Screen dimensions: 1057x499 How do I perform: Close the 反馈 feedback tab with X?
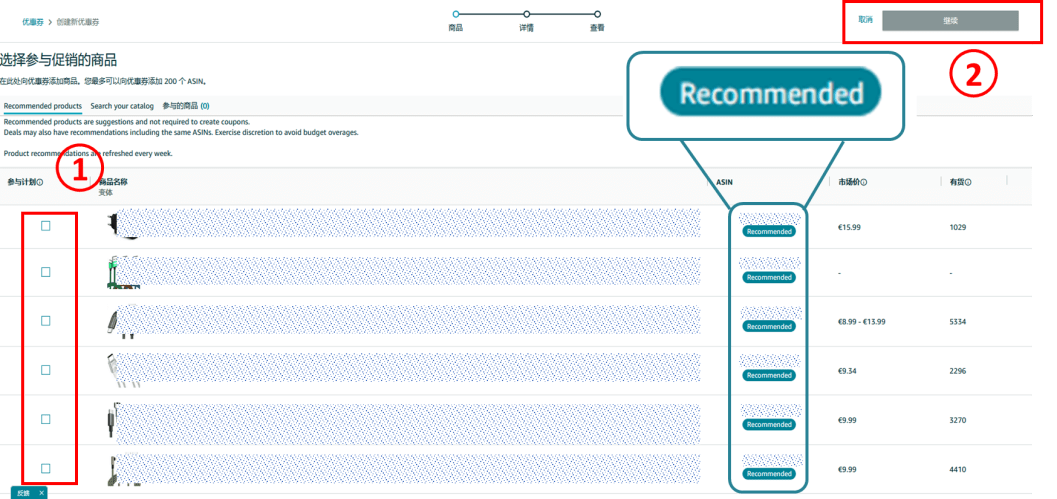point(41,493)
